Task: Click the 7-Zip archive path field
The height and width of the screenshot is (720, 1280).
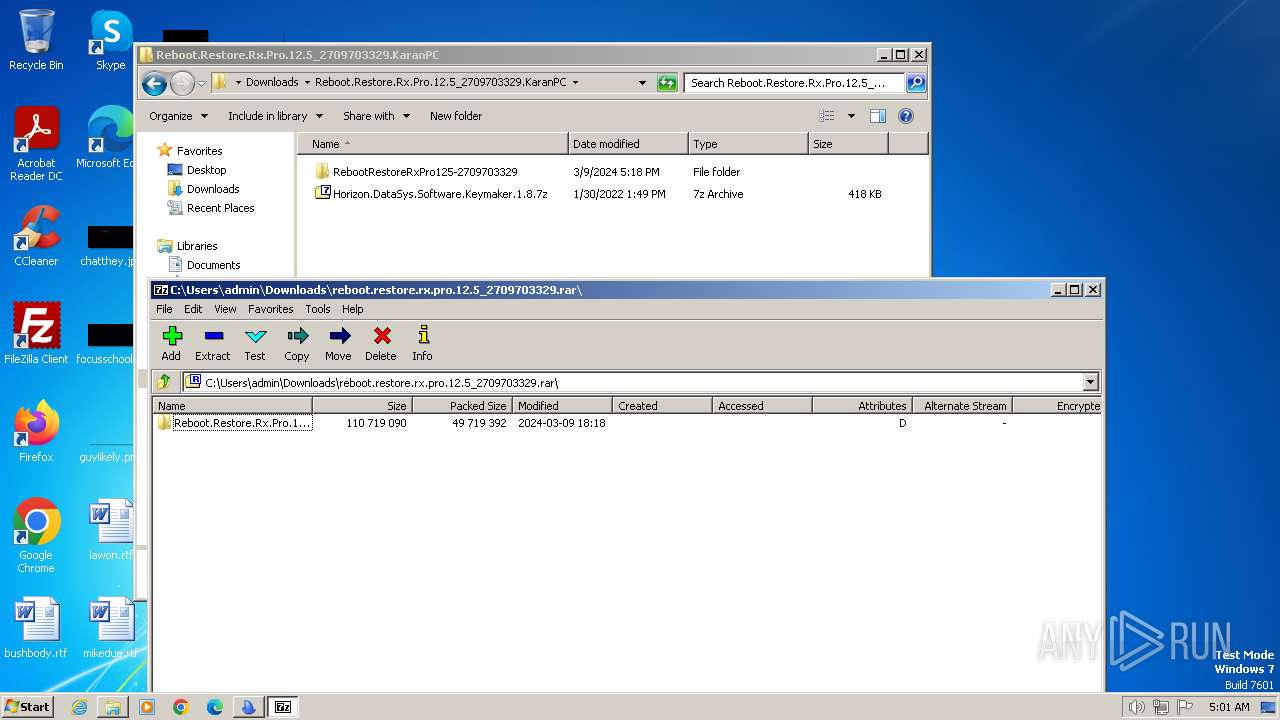Action: [634, 382]
